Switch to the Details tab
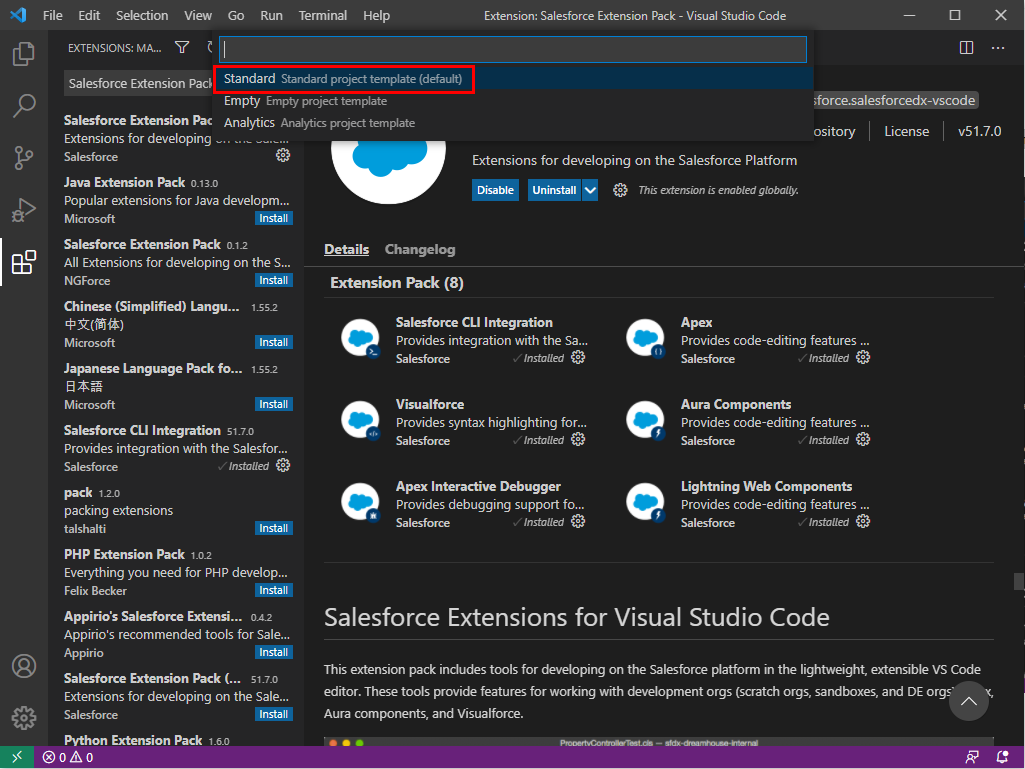 point(346,249)
